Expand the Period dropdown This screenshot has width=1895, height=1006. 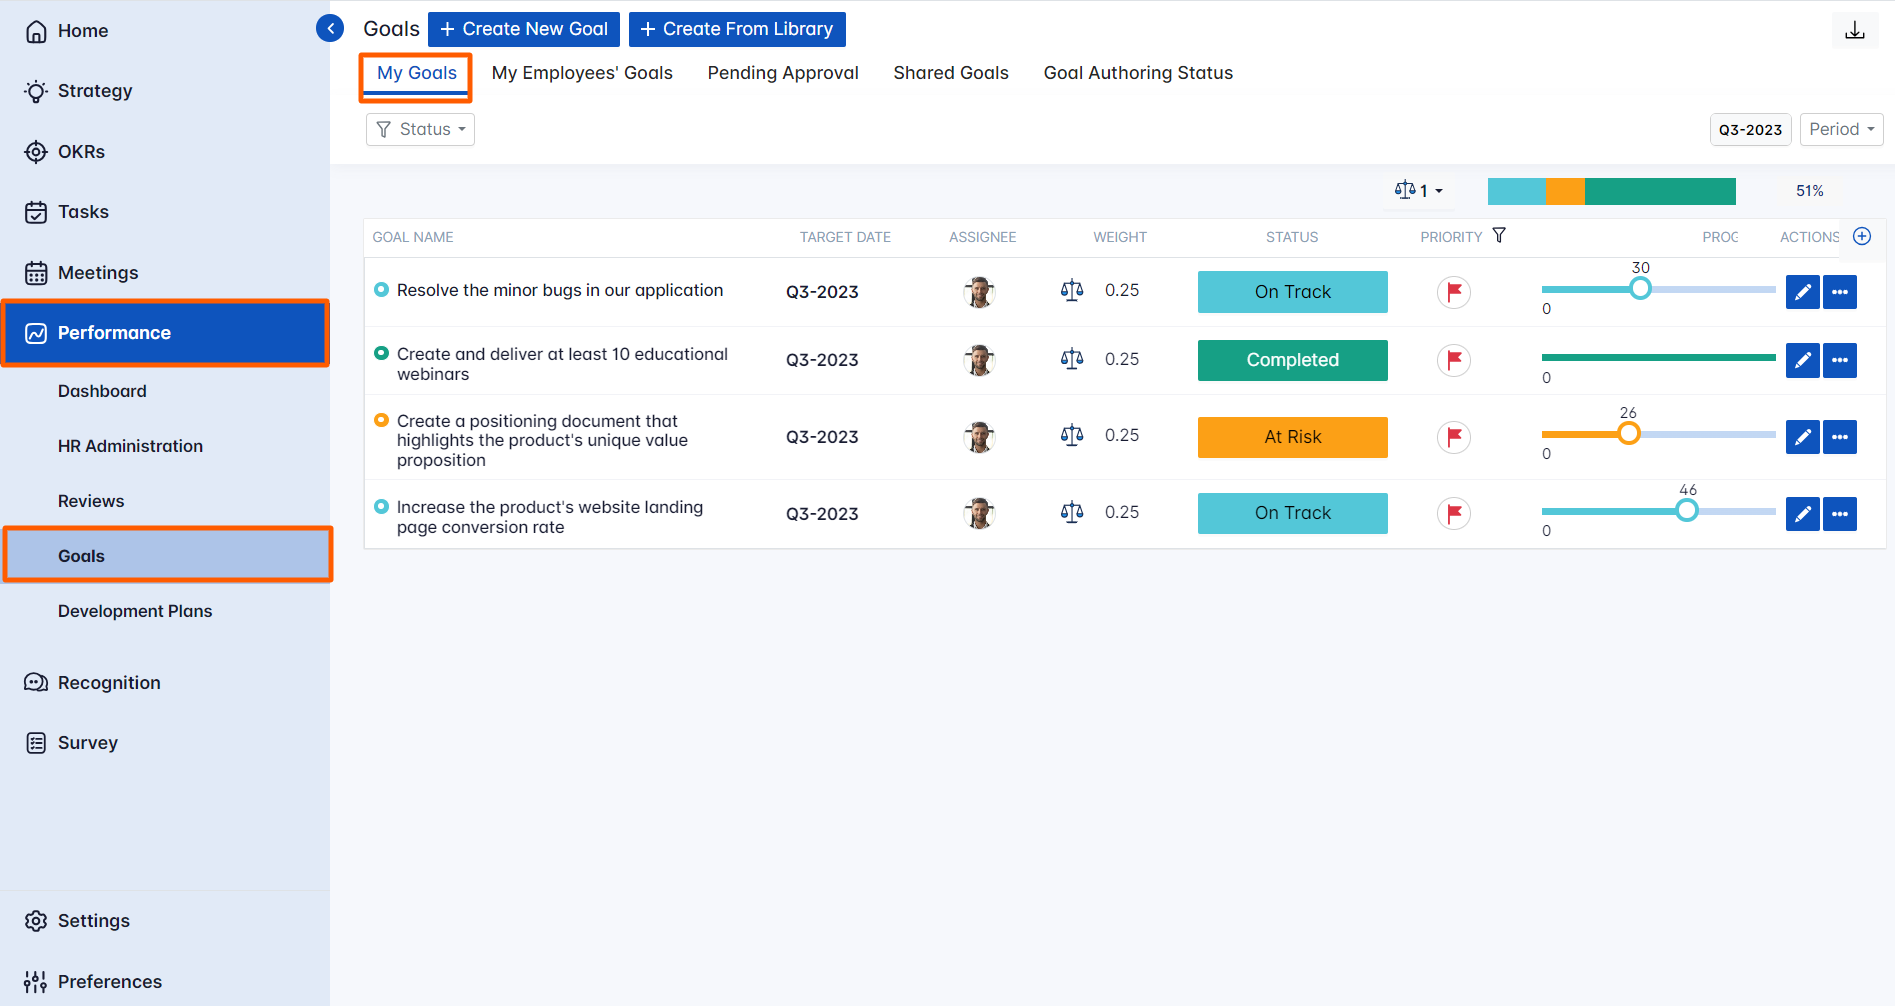point(1841,130)
